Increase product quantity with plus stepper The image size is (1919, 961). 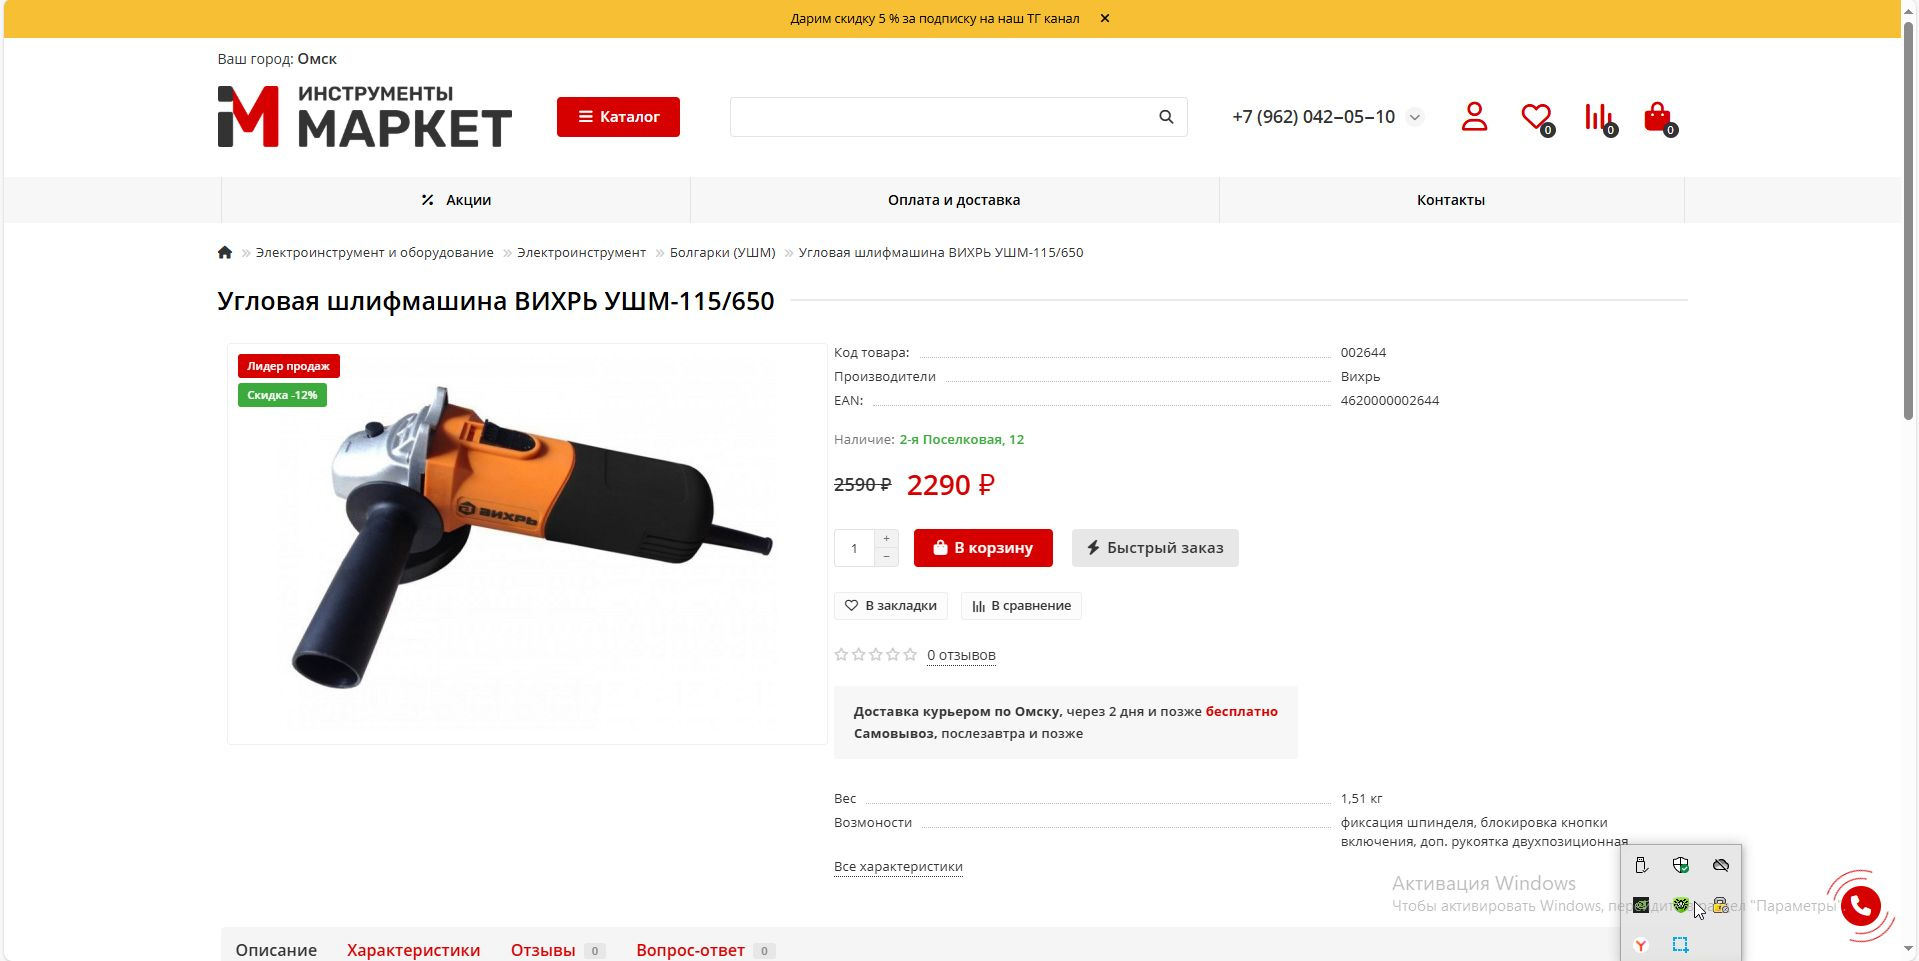[886, 539]
